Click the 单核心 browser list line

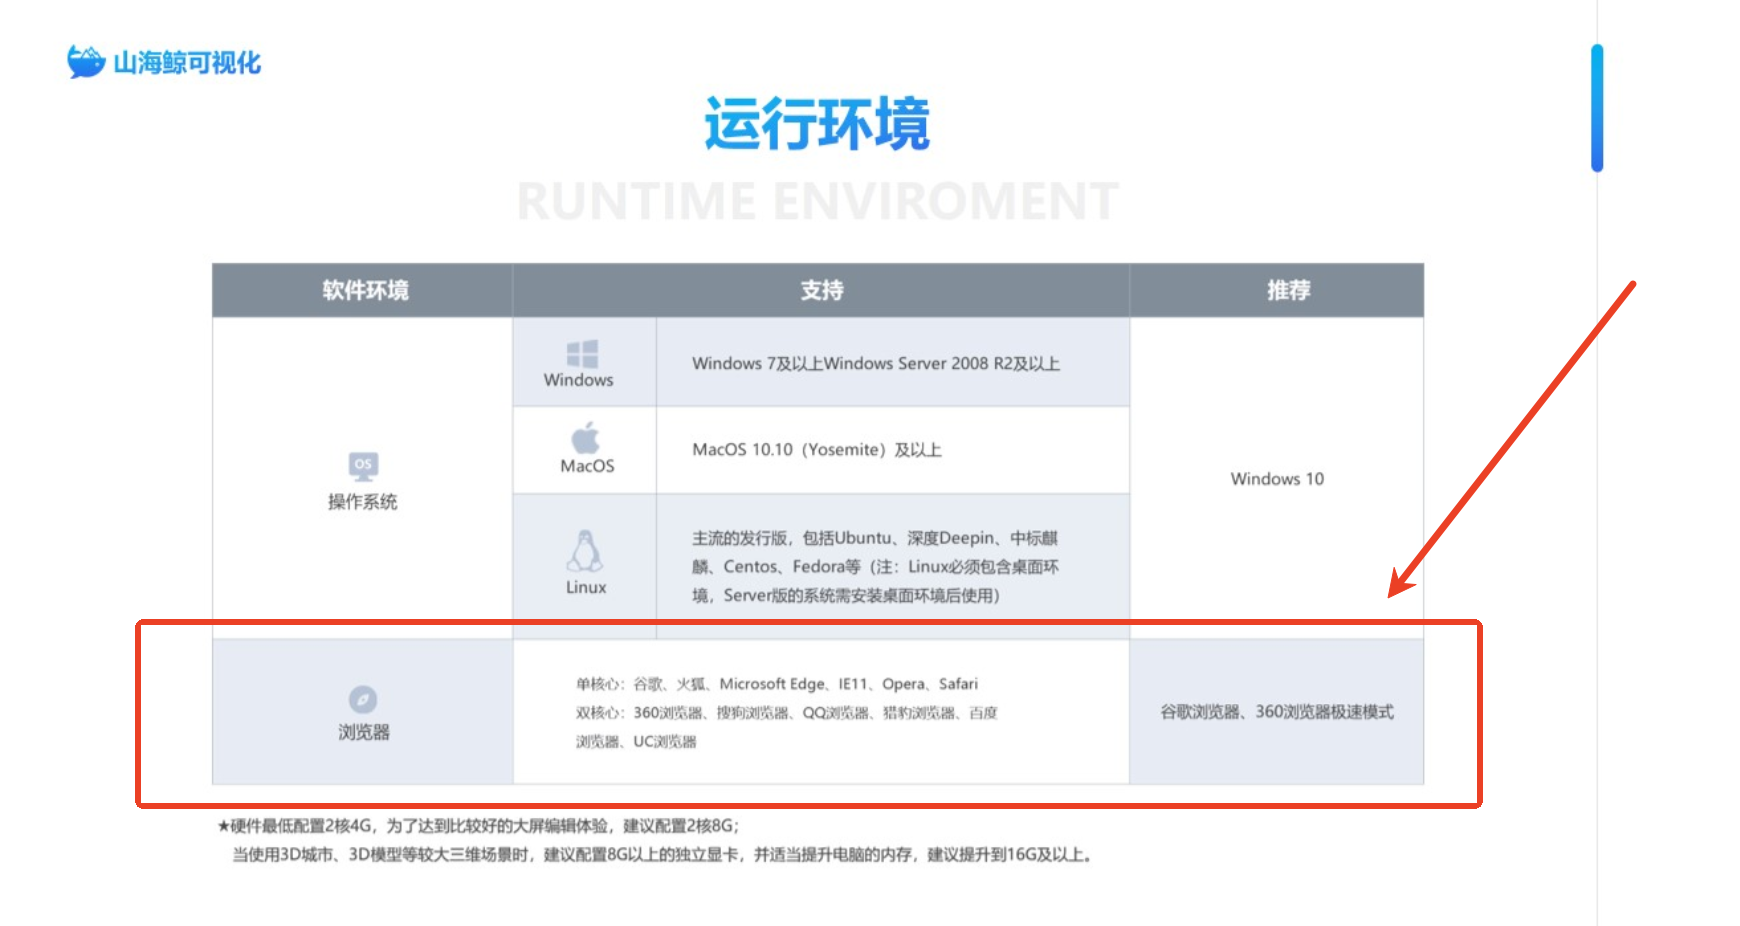pos(777,684)
